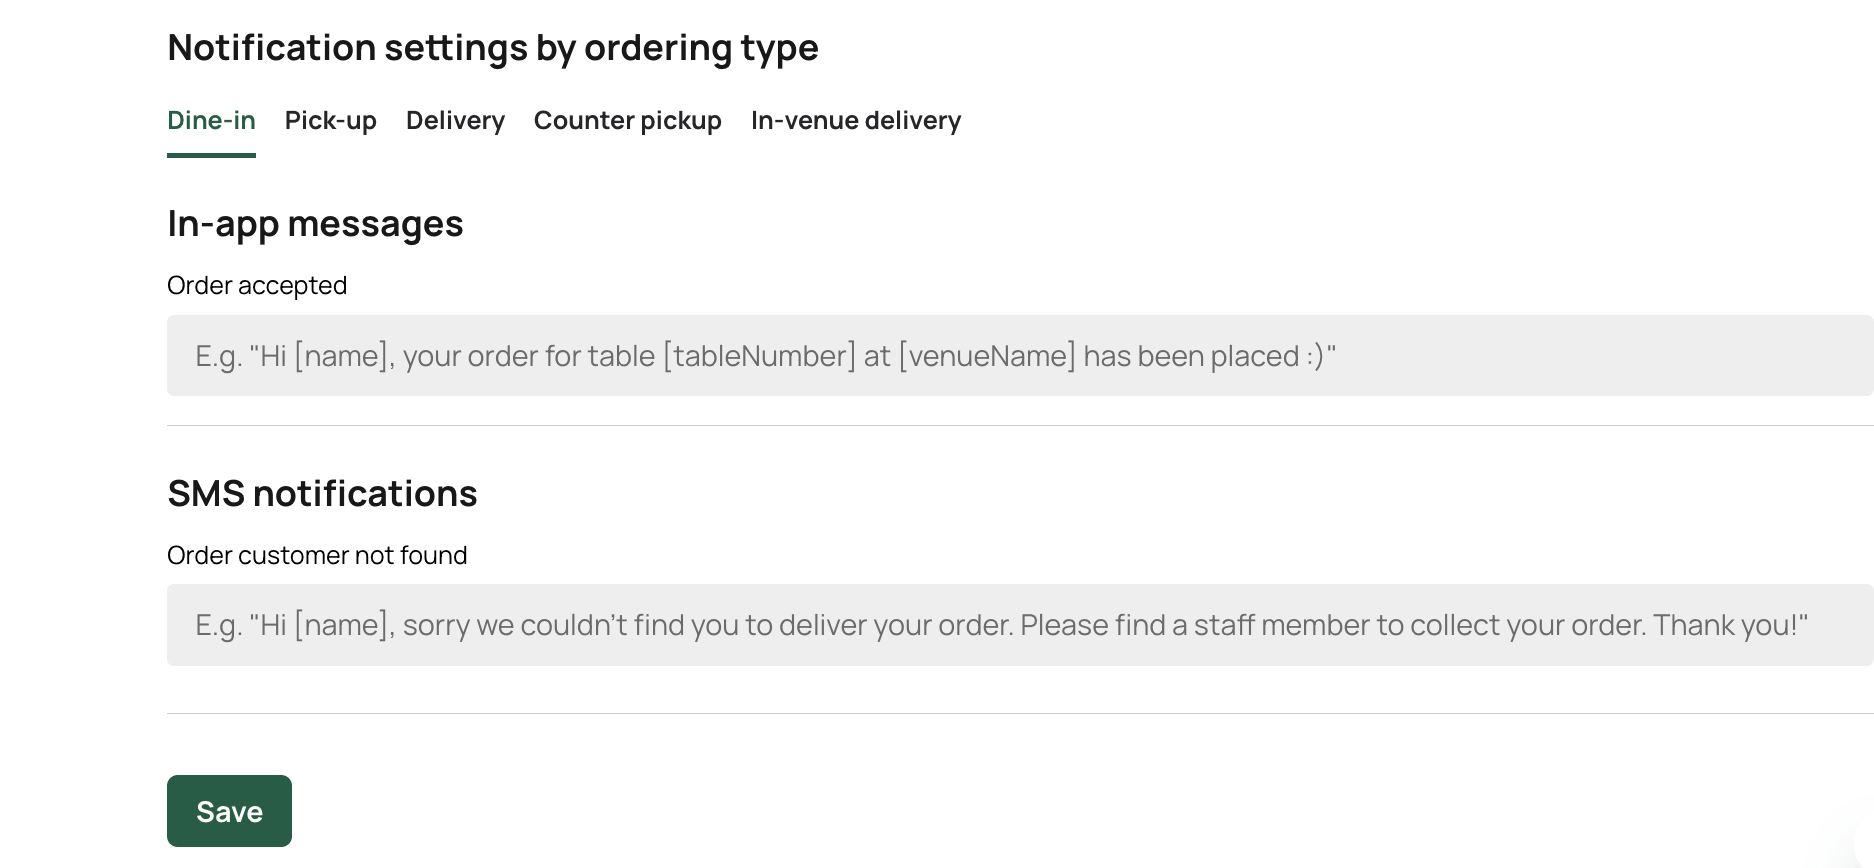Select the Dine-in tab
Screen dimensions: 1874x868
point(211,121)
